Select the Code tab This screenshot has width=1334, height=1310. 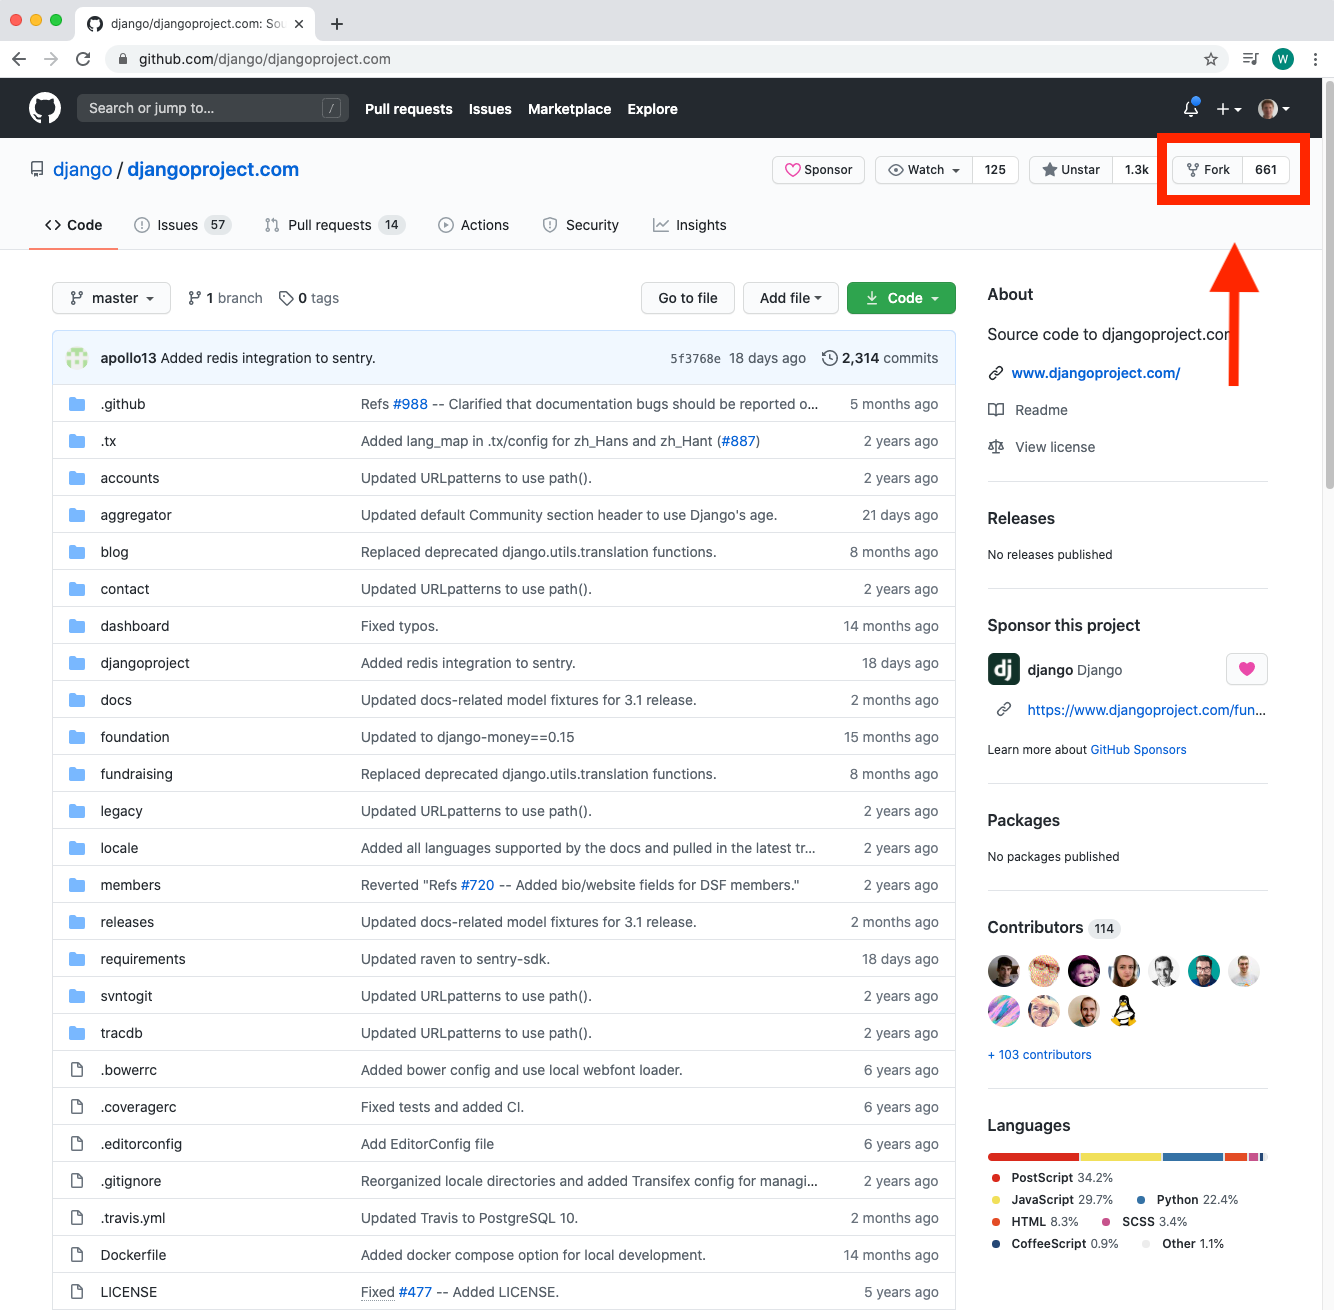[73, 225]
